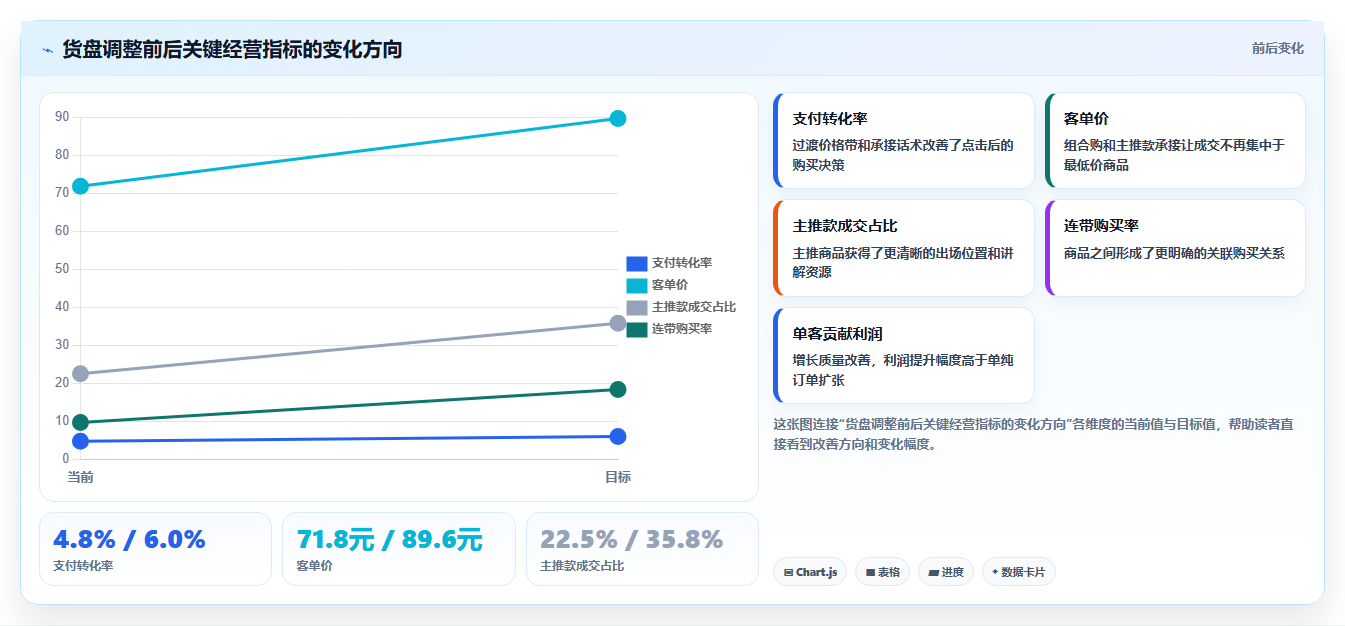
Task: Click the 数据卡片 tag chip
Action: point(1019,572)
